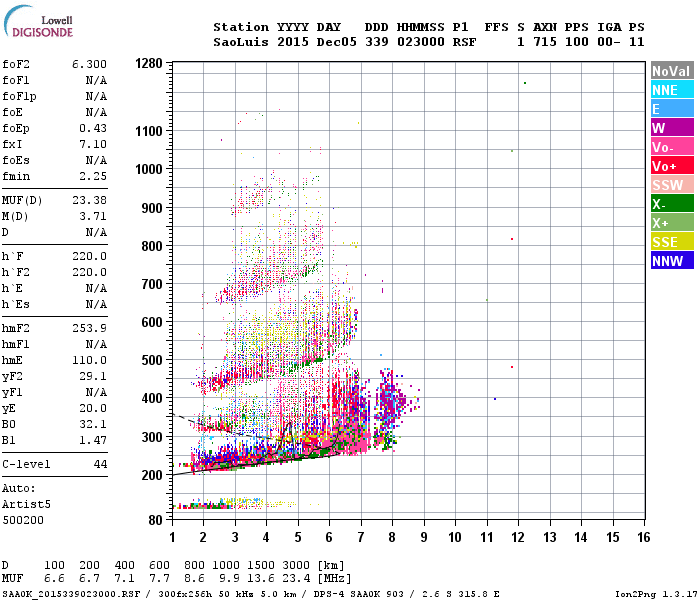Select the NoVal legend swatch

[672, 71]
